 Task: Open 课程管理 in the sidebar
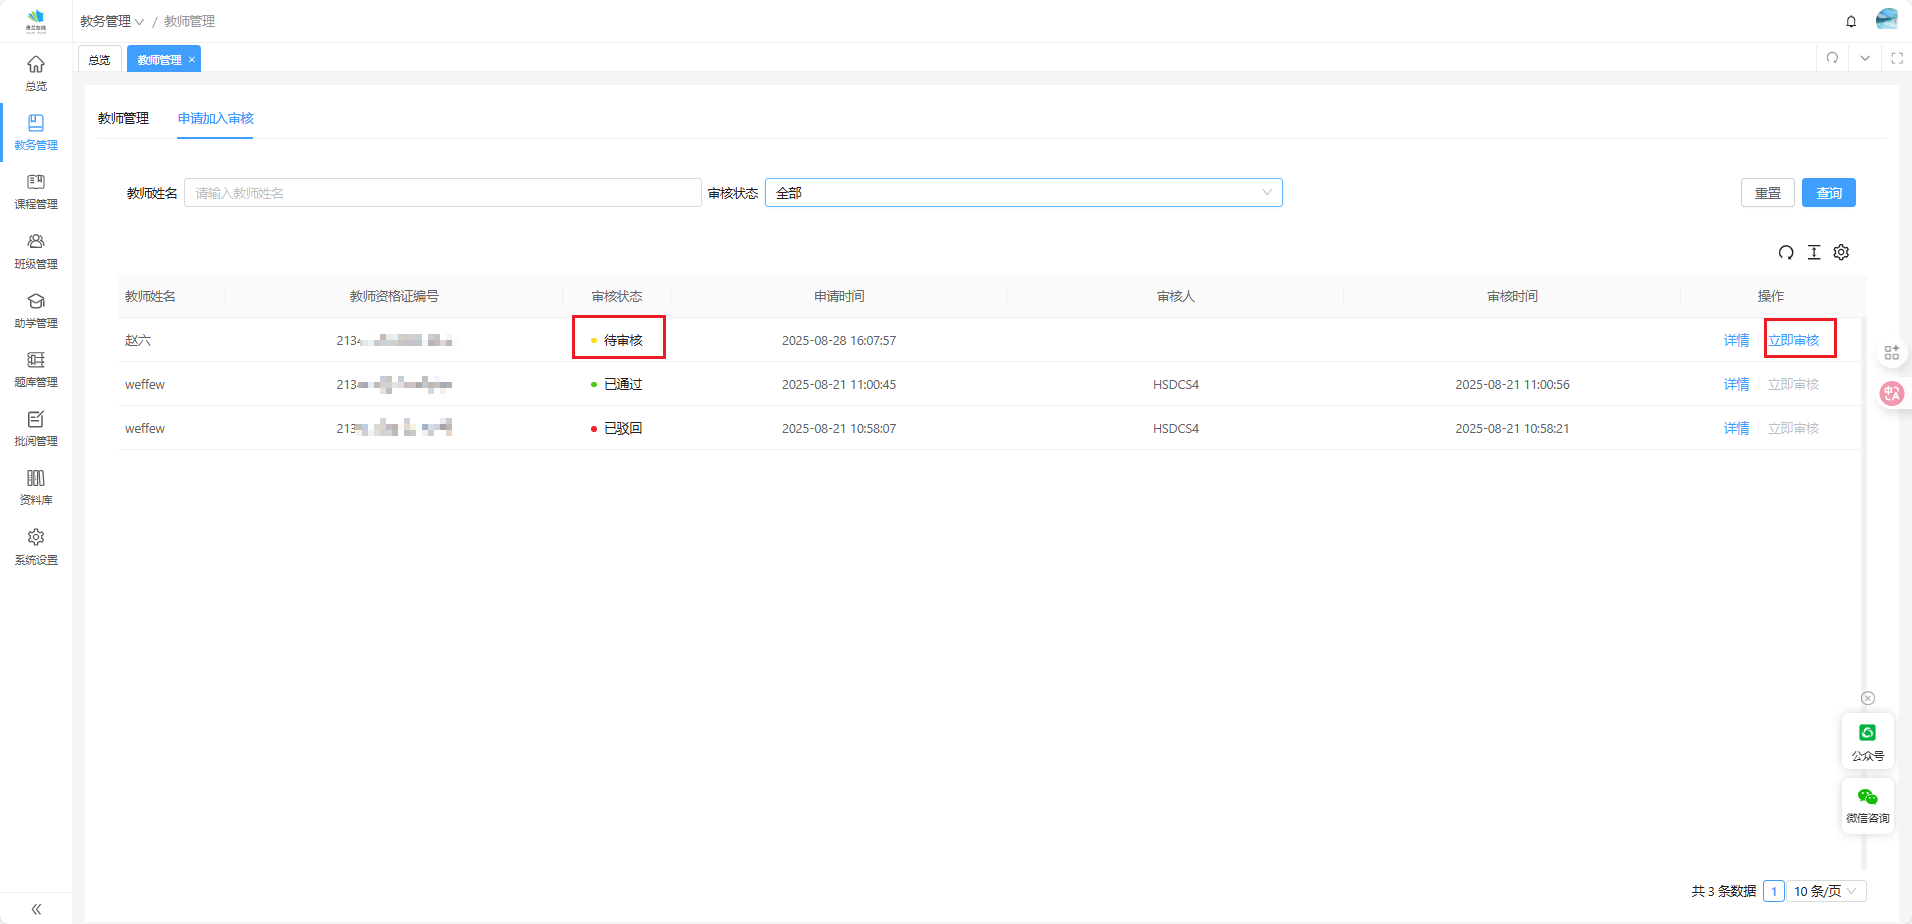pos(36,191)
